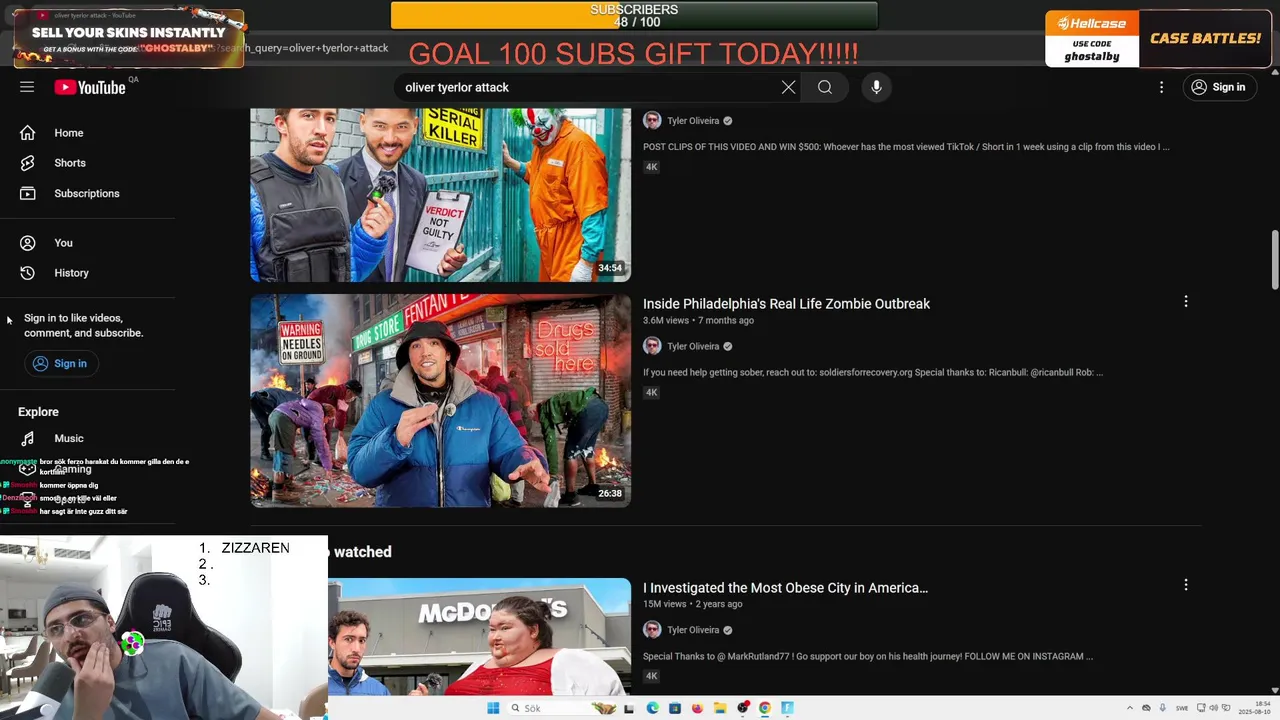Image resolution: width=1280 pixels, height=720 pixels.
Task: Click the '15M views • 2 years ago' text
Action: click(x=692, y=604)
